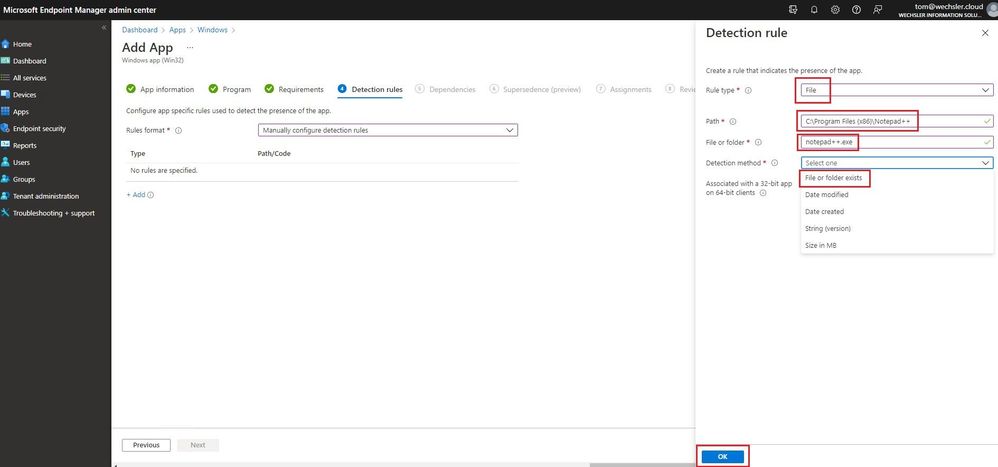Show info tooltip for Path

tap(733, 122)
